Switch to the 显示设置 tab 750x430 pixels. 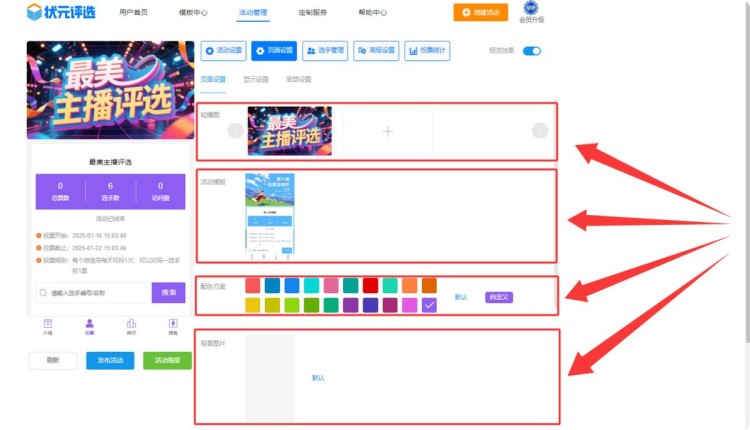(256, 79)
